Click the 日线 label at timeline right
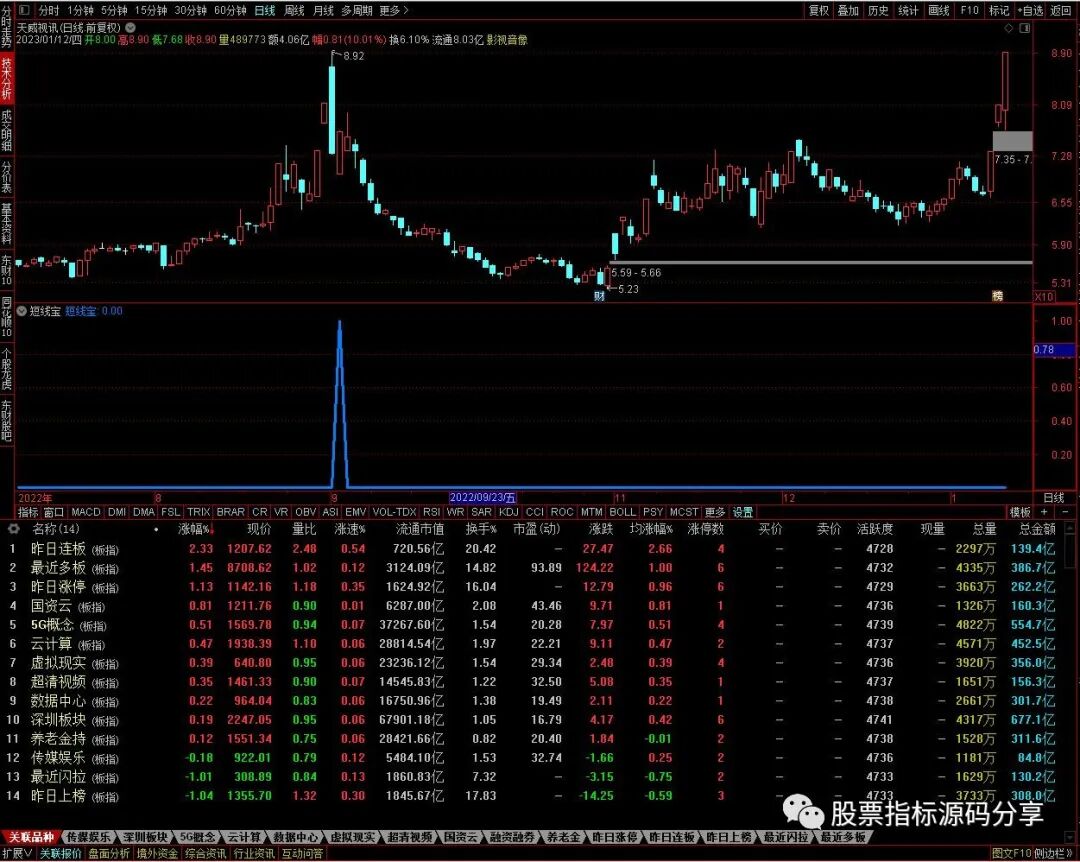The height and width of the screenshot is (862, 1080). [x=1054, y=497]
